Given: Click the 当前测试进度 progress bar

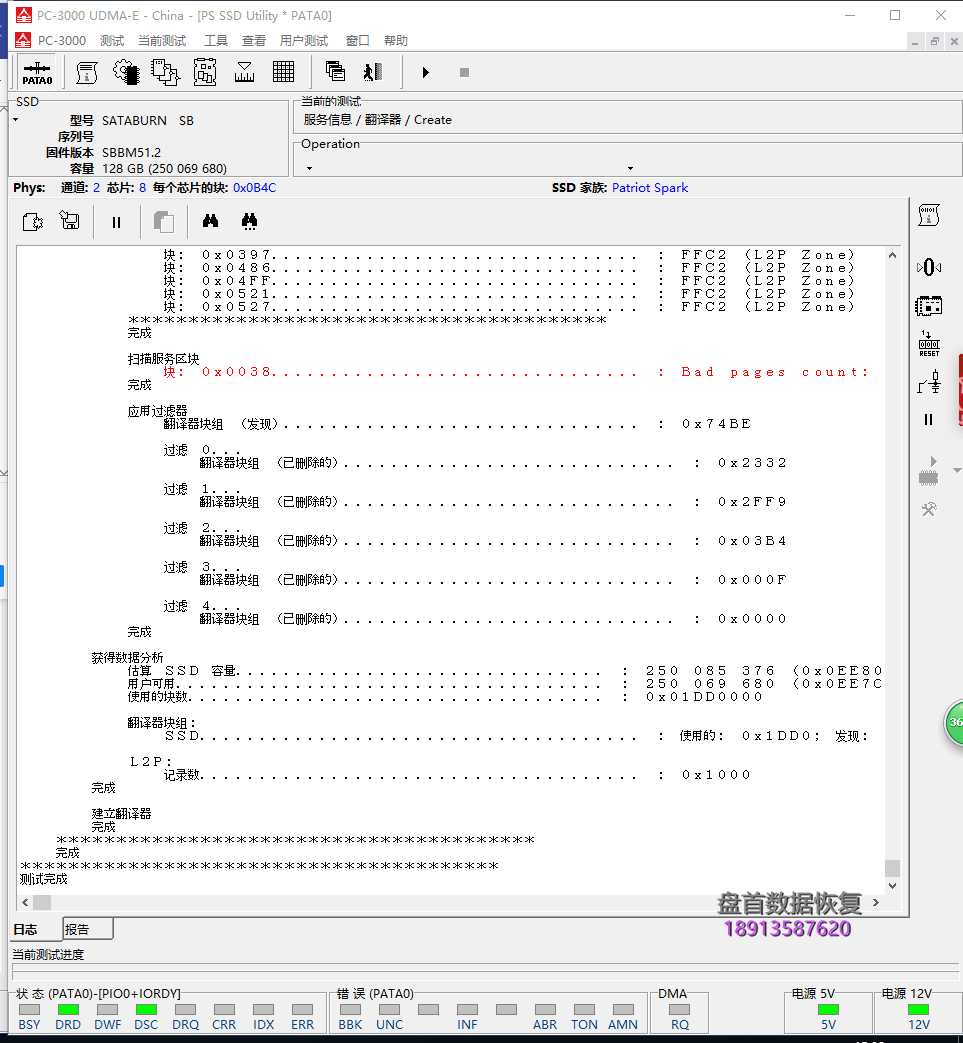Looking at the screenshot, I should coord(485,972).
